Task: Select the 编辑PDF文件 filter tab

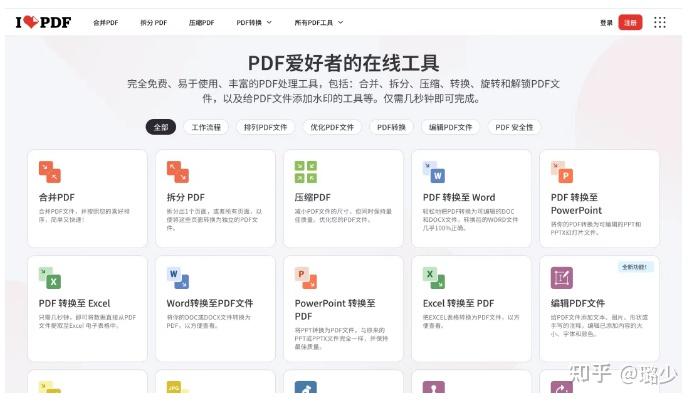Action: (451, 127)
